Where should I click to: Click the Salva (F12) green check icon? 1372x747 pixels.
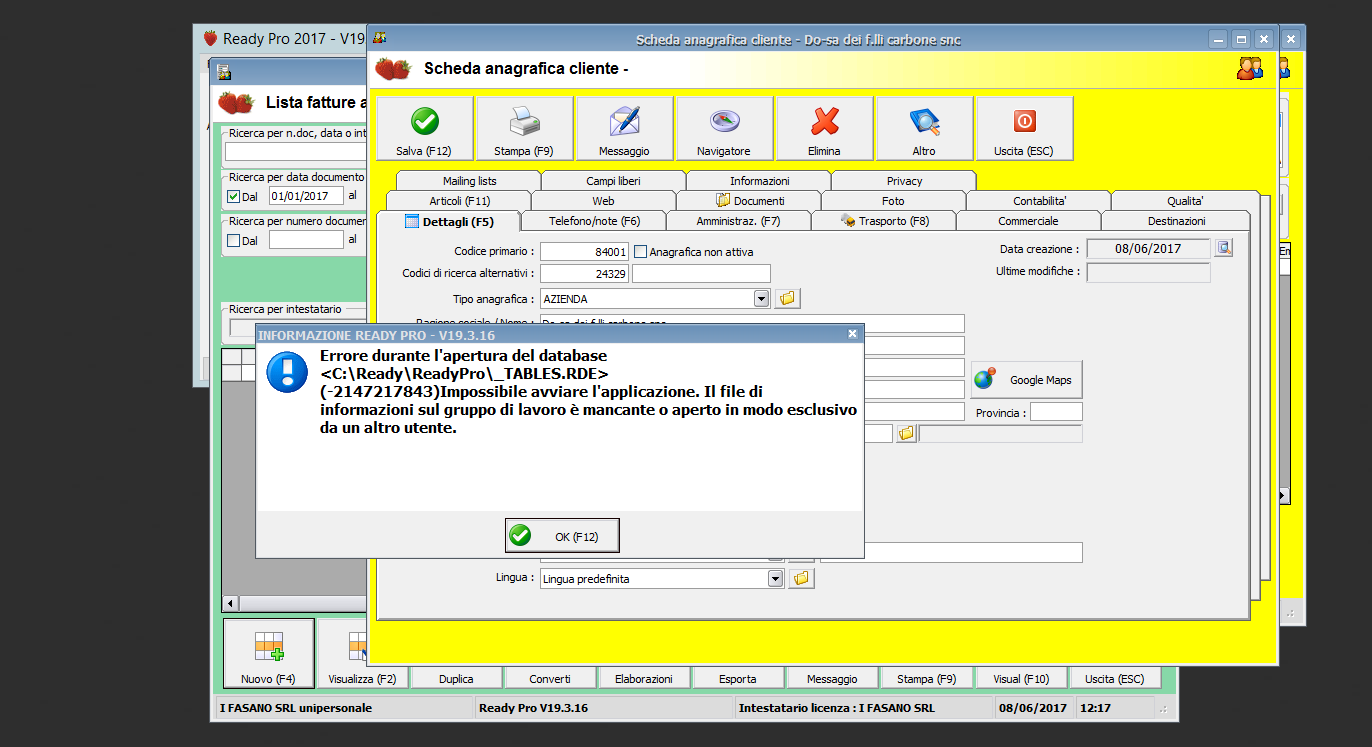point(424,122)
